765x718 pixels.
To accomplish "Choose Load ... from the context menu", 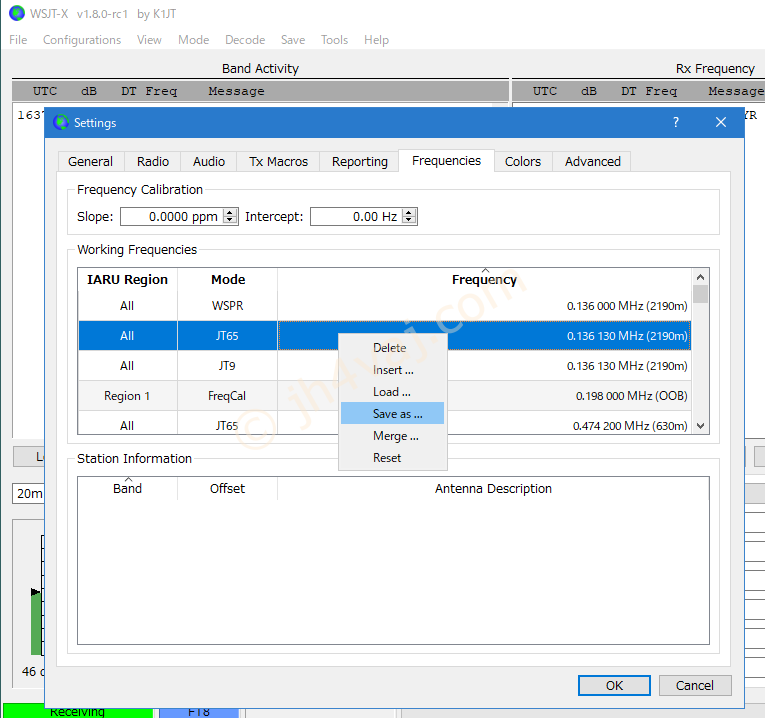I will (x=393, y=392).
